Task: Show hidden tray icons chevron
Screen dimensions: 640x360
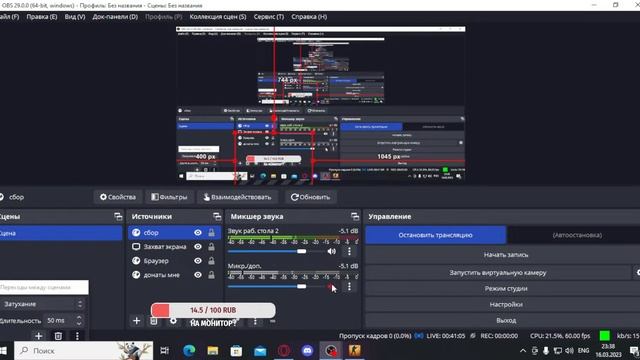Action: pos(523,351)
